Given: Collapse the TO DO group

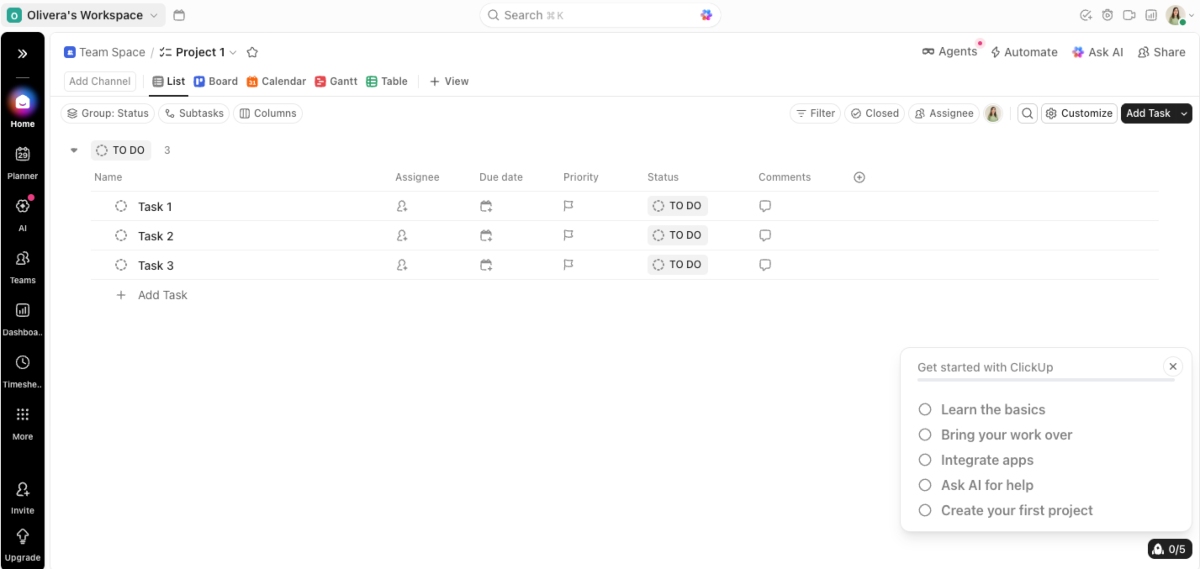Looking at the screenshot, I should tap(74, 151).
